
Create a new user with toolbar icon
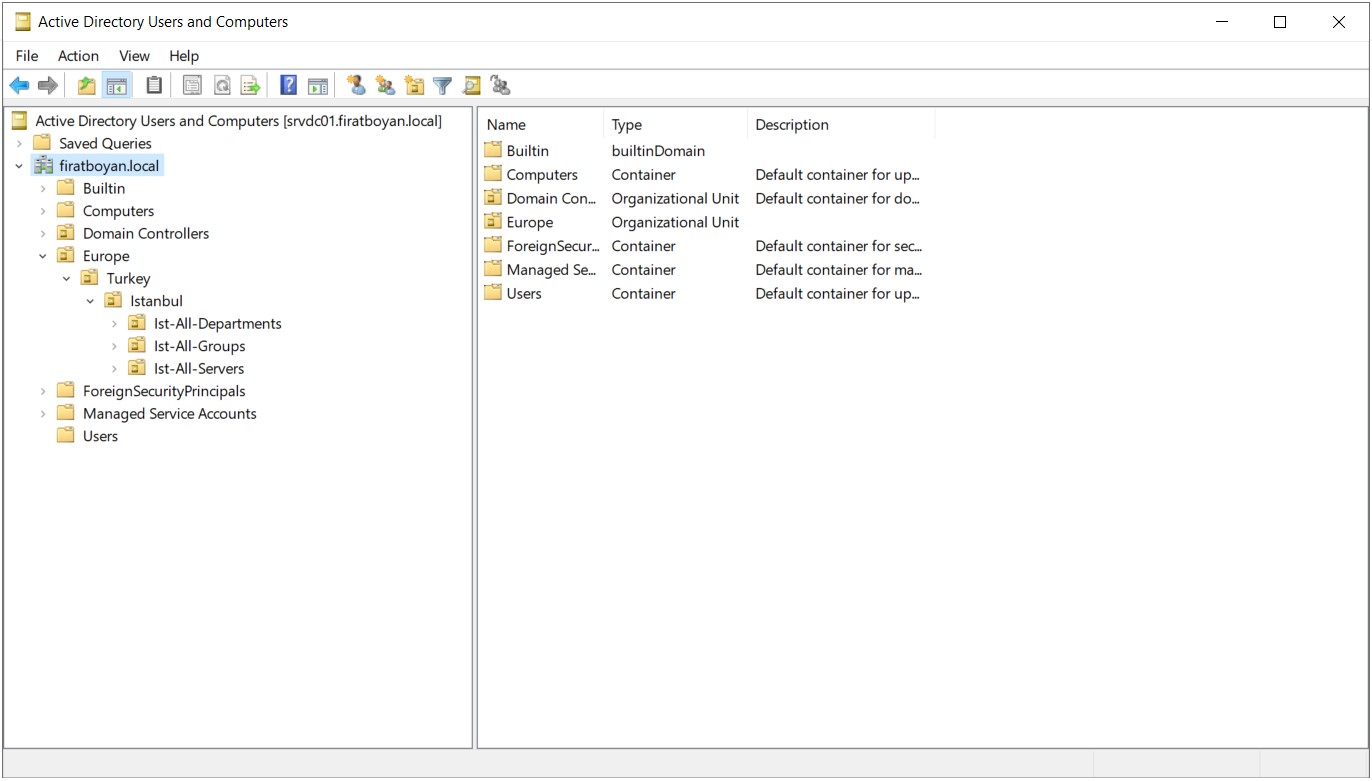coord(356,86)
